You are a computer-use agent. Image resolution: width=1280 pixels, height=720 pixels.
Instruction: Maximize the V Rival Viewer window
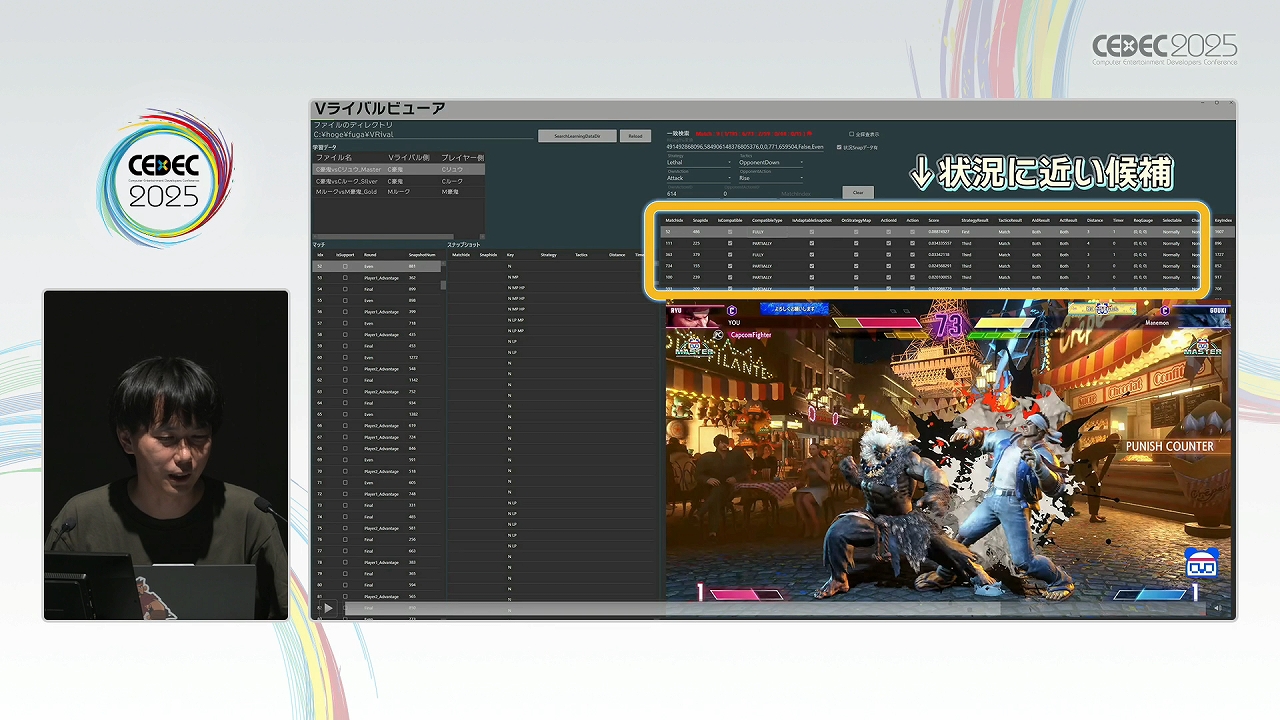click(x=1216, y=103)
